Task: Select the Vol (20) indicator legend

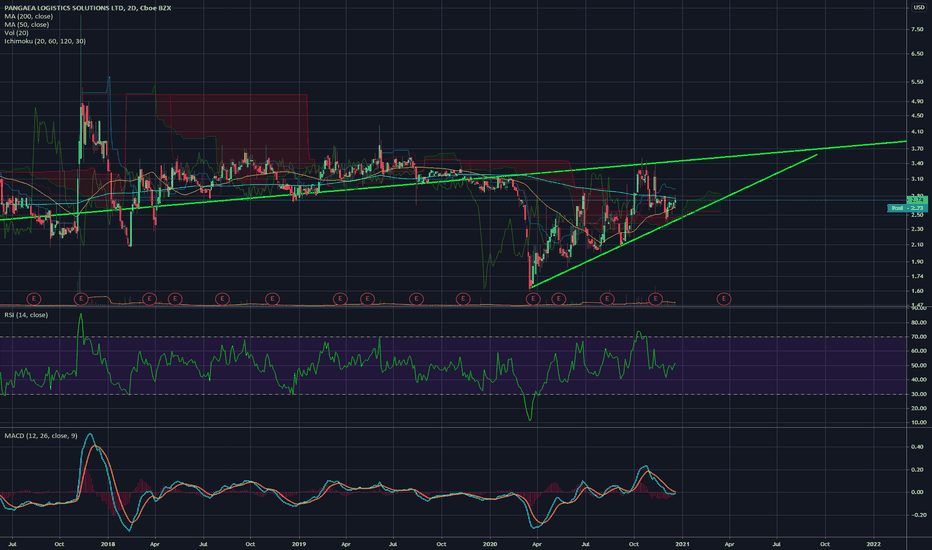Action: (x=16, y=33)
